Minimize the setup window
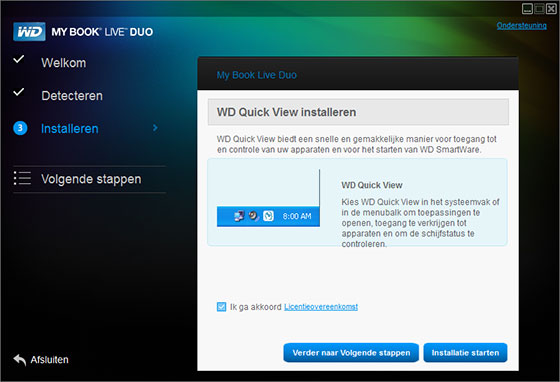 [527, 9]
